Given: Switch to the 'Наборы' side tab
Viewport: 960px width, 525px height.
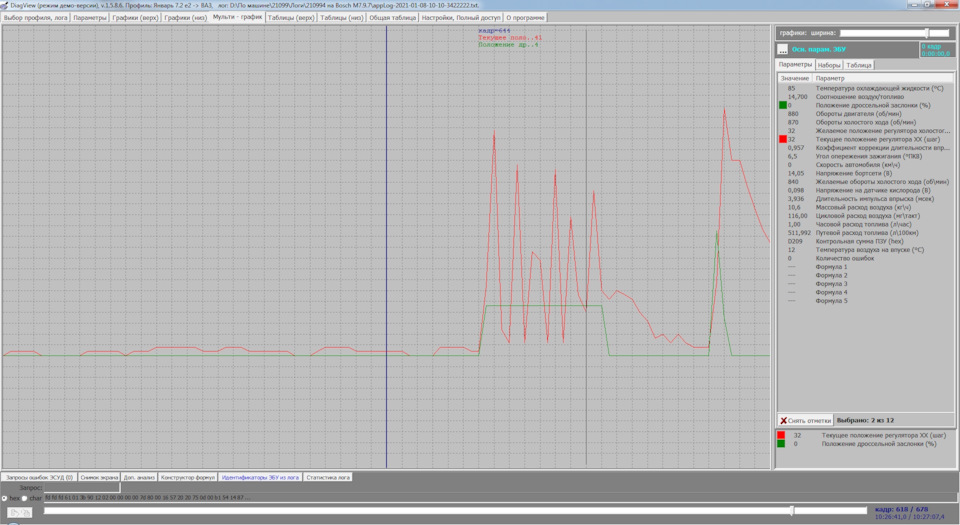Looking at the screenshot, I should pos(829,65).
